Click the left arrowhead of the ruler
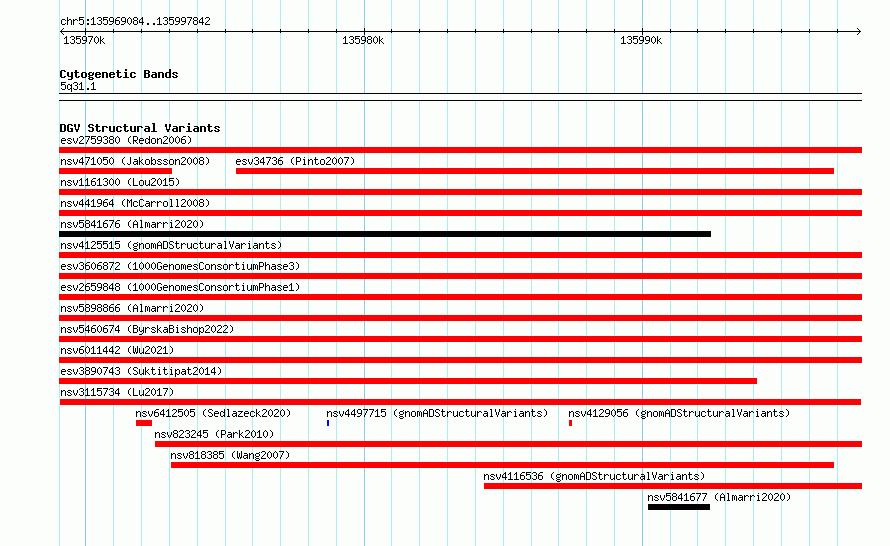 click(62, 31)
